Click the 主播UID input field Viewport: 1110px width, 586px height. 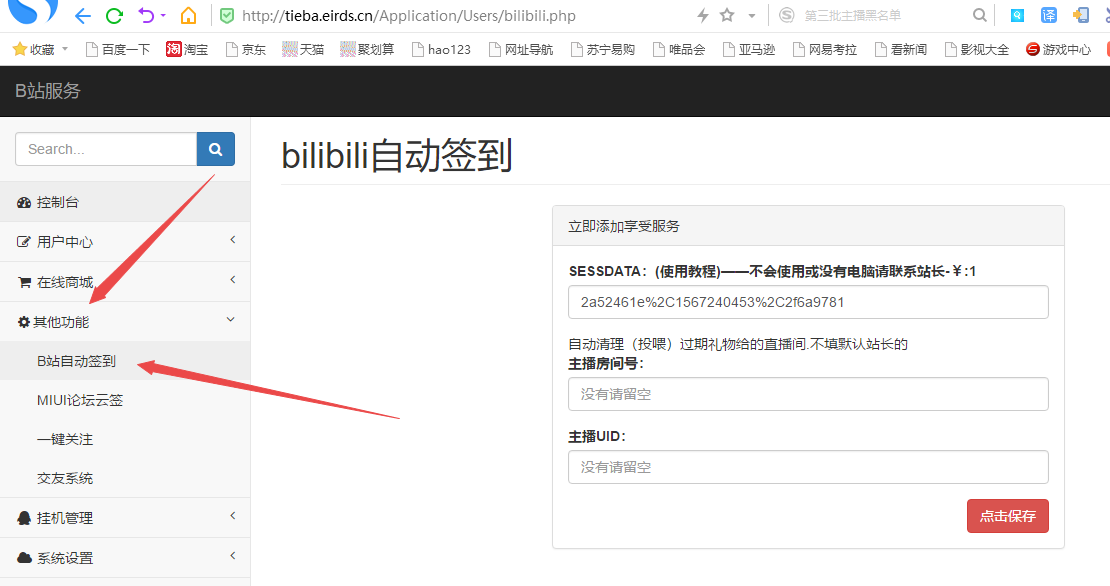[808, 467]
